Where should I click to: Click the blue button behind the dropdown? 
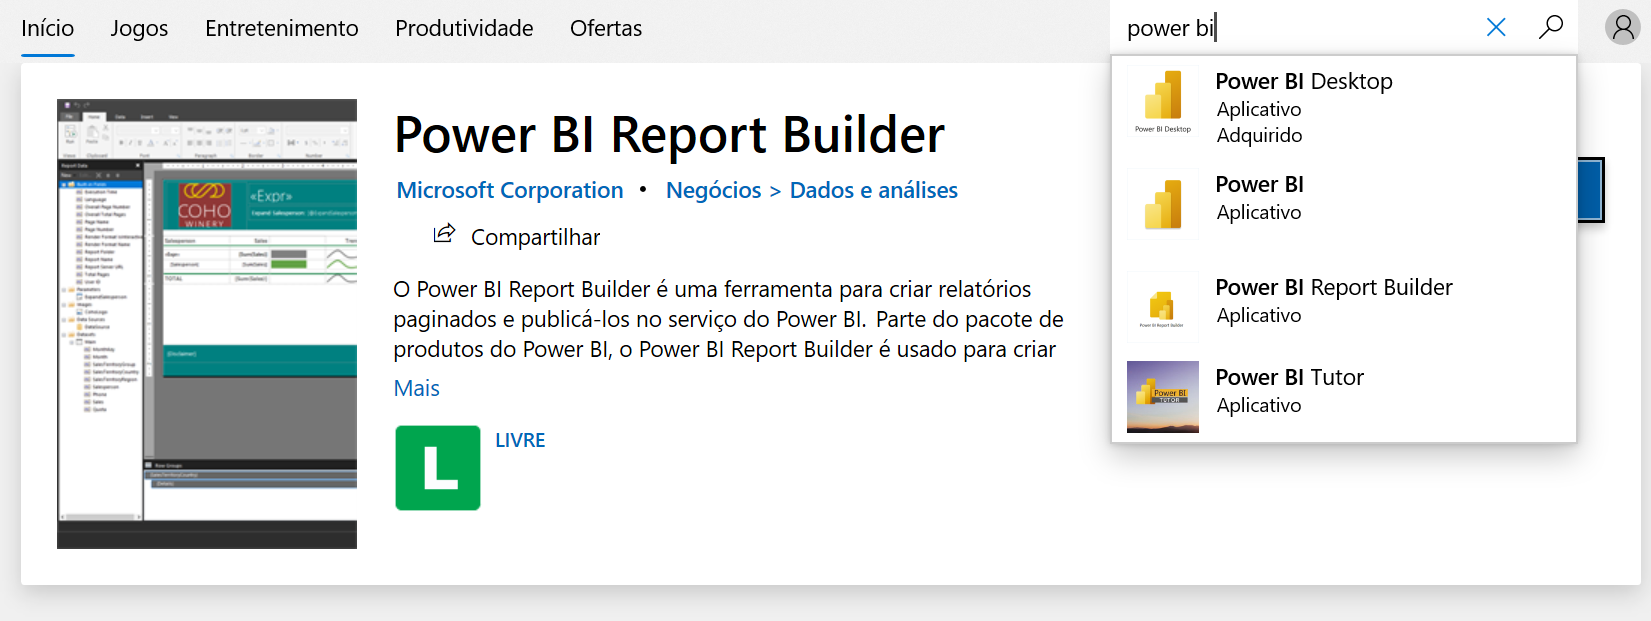point(1590,190)
